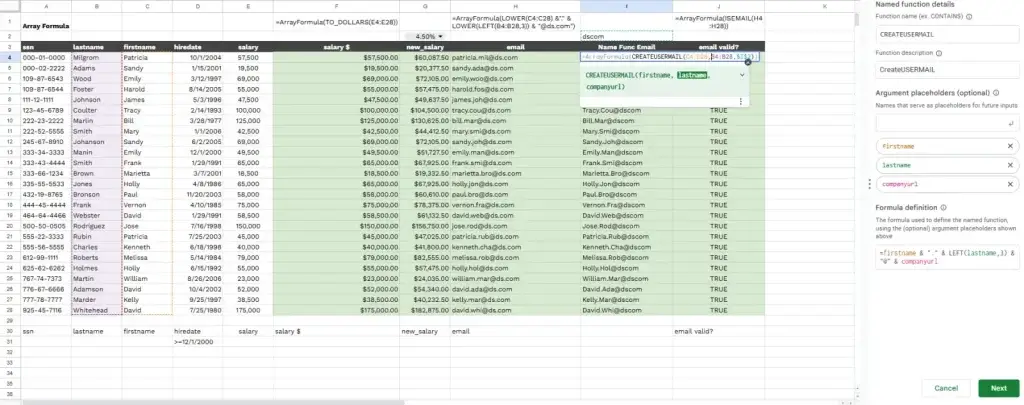
Task: Expand the CREATEUSERMAIL formula help chevron
Action: (742, 75)
